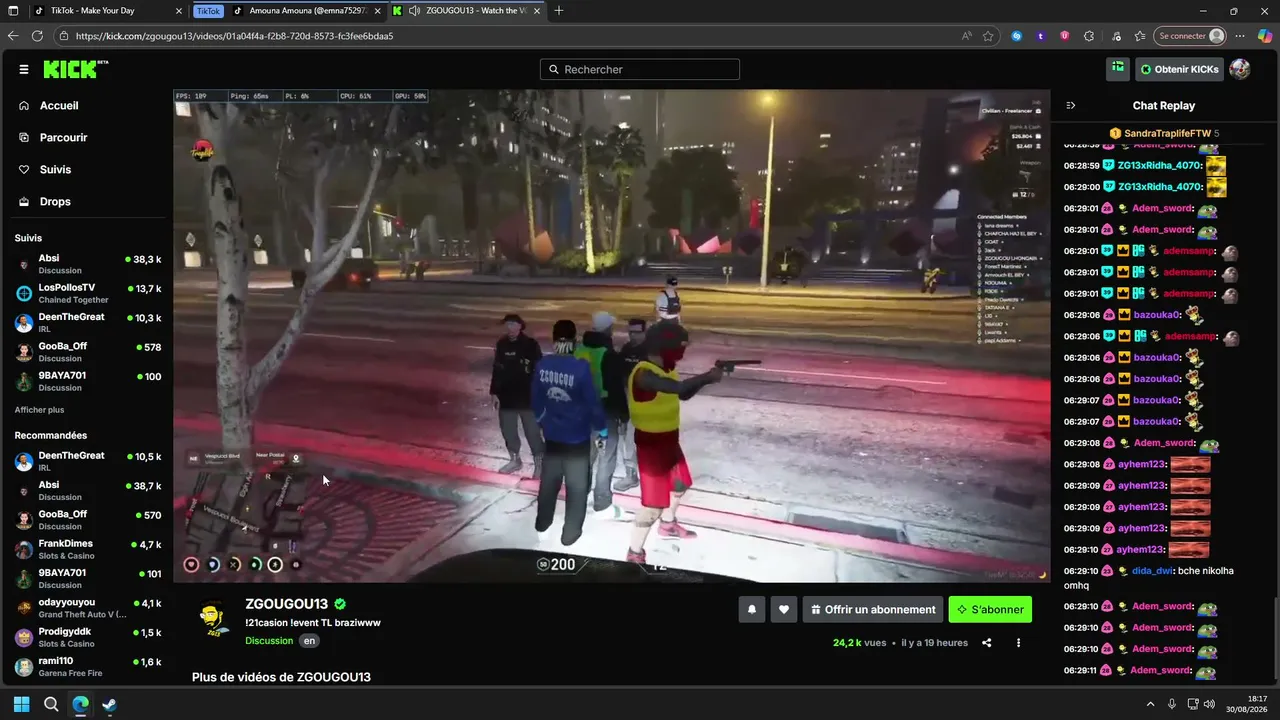This screenshot has height=720, width=1280.
Task: Click the browser address bar URL
Action: click(x=235, y=36)
